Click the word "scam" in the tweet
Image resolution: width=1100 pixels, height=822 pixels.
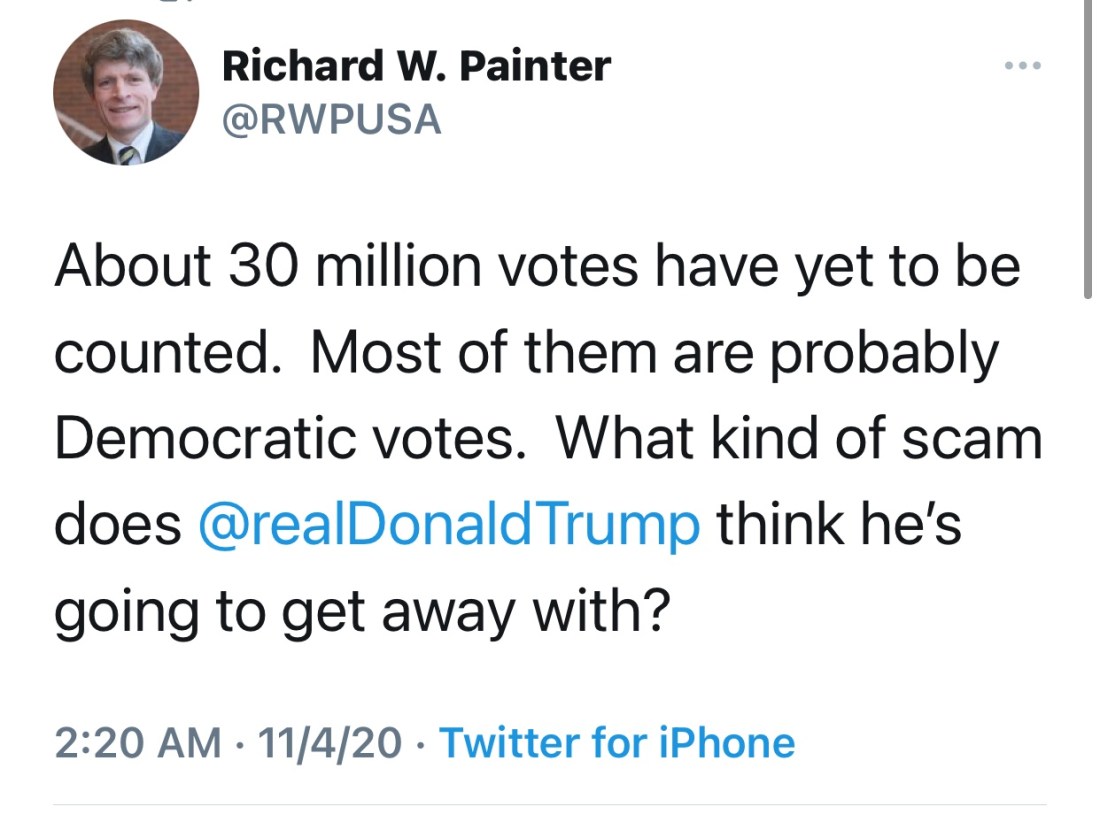[971, 438]
